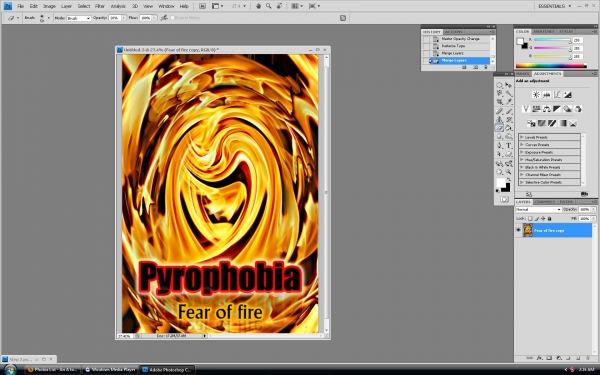Switch to the Swatches tab
The height and width of the screenshot is (375, 600).
pyautogui.click(x=544, y=31)
